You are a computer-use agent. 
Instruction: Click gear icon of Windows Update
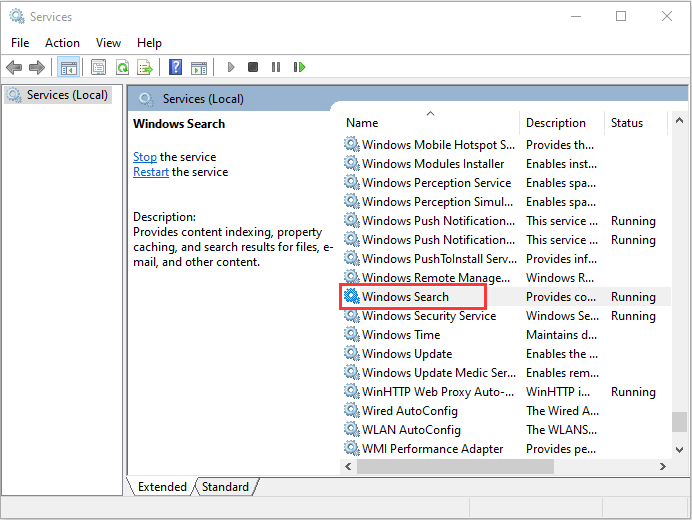pyautogui.click(x=352, y=353)
